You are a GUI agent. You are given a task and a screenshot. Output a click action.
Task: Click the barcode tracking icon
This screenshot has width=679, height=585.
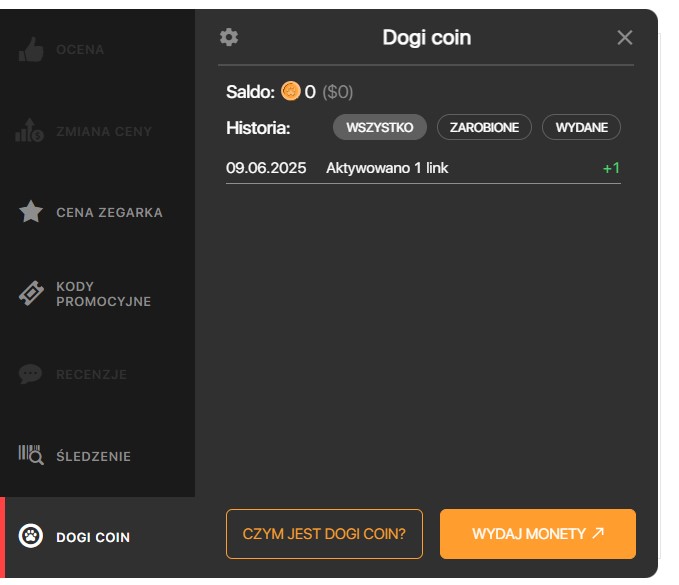[x=31, y=455]
